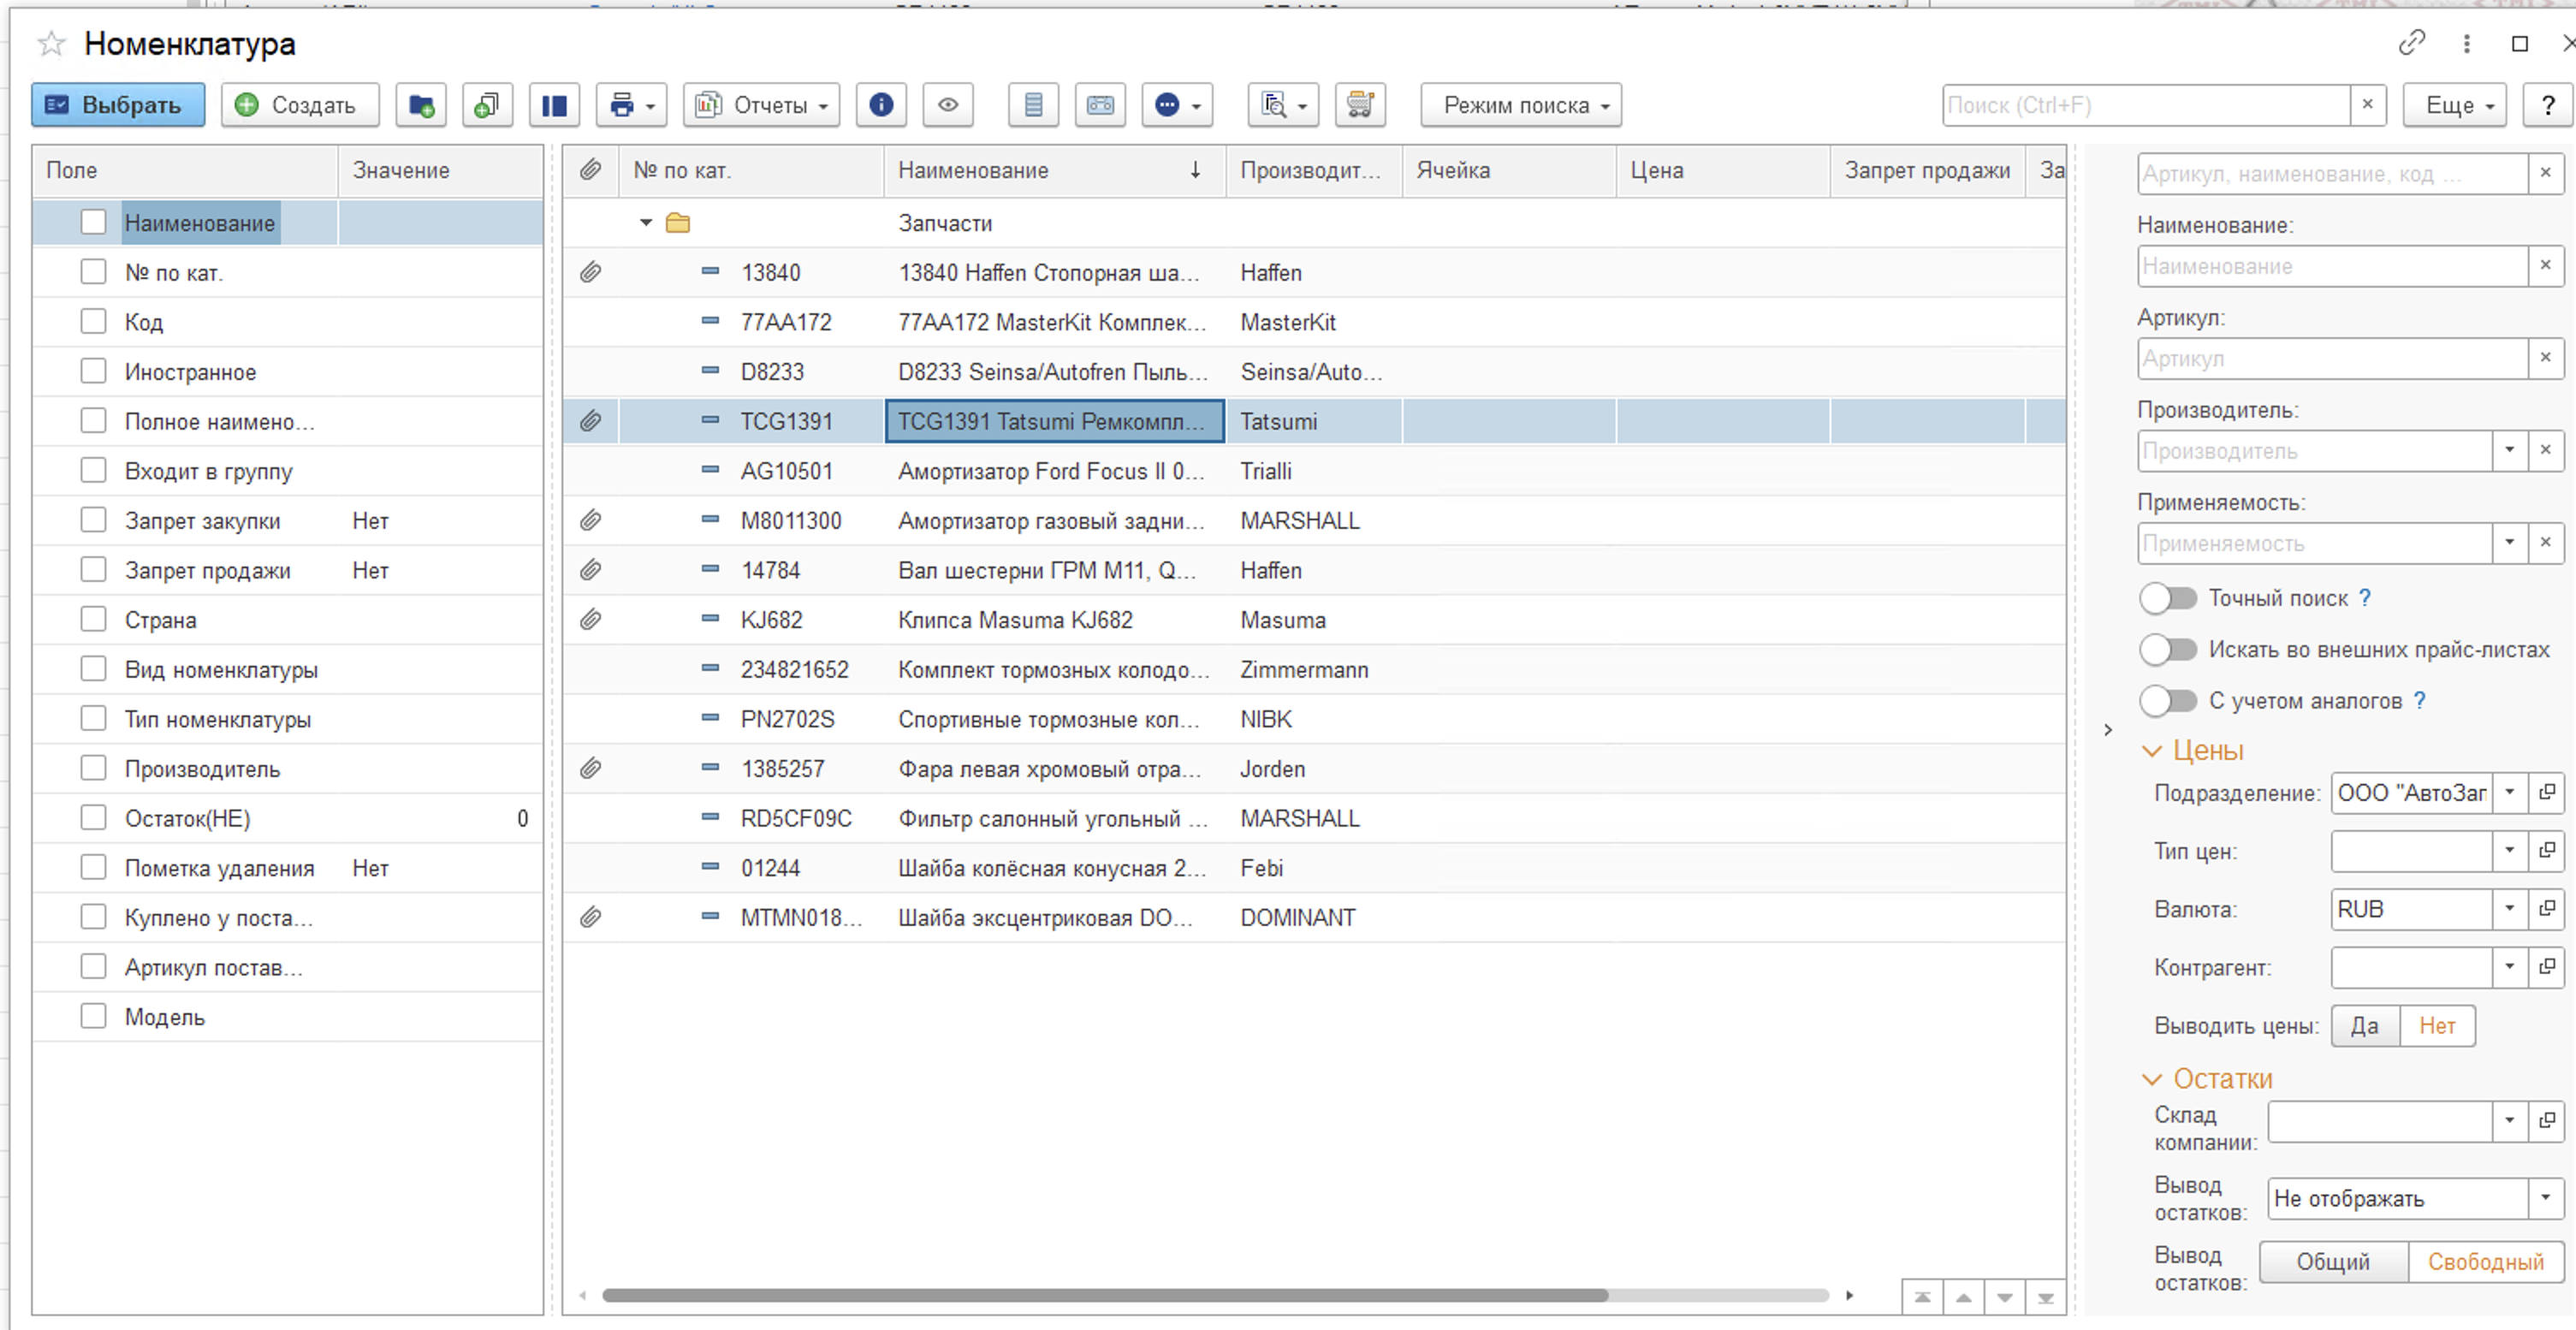Click the go to first row arrow icon
The image size is (2576, 1330).
pos(1922,1298)
